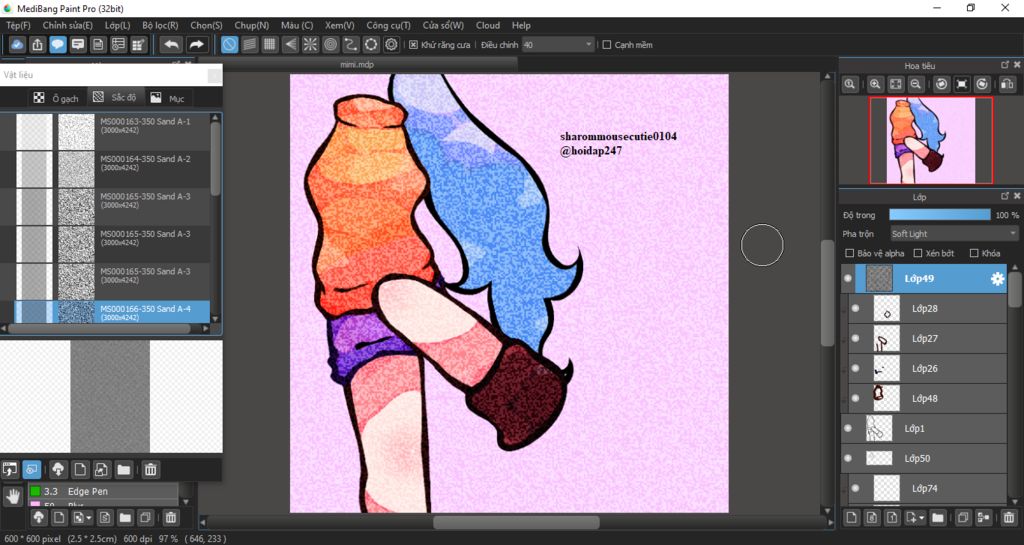Viewport: 1024px width, 545px height.
Task: Click navigator preview thumbnail
Action: (931, 140)
